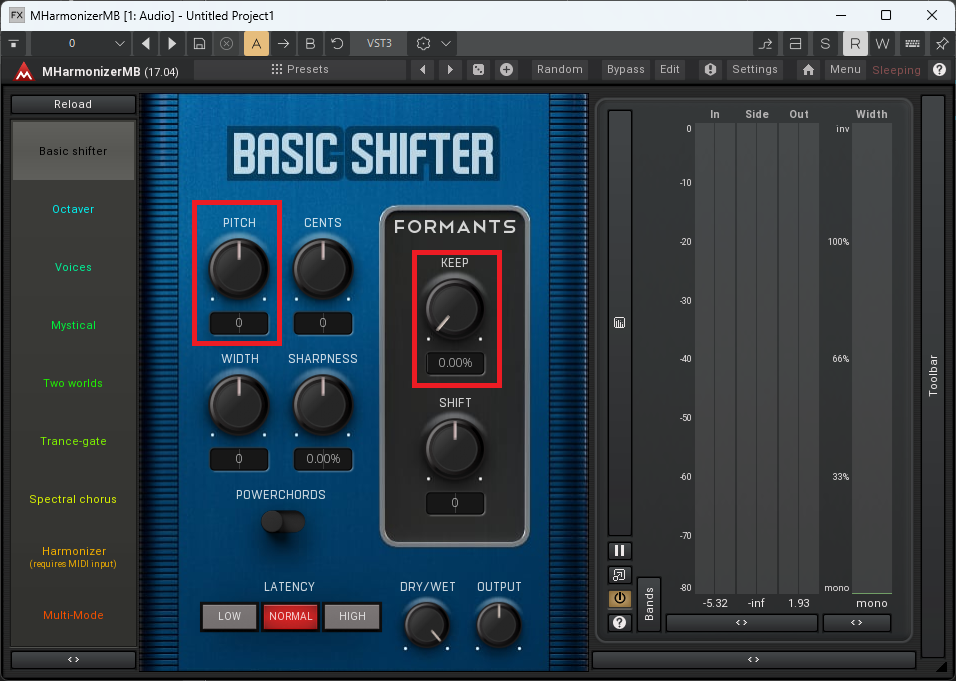Click the previous preset arrow in the host toolbar
Image resolution: width=956 pixels, height=681 pixels.
pyautogui.click(x=145, y=43)
